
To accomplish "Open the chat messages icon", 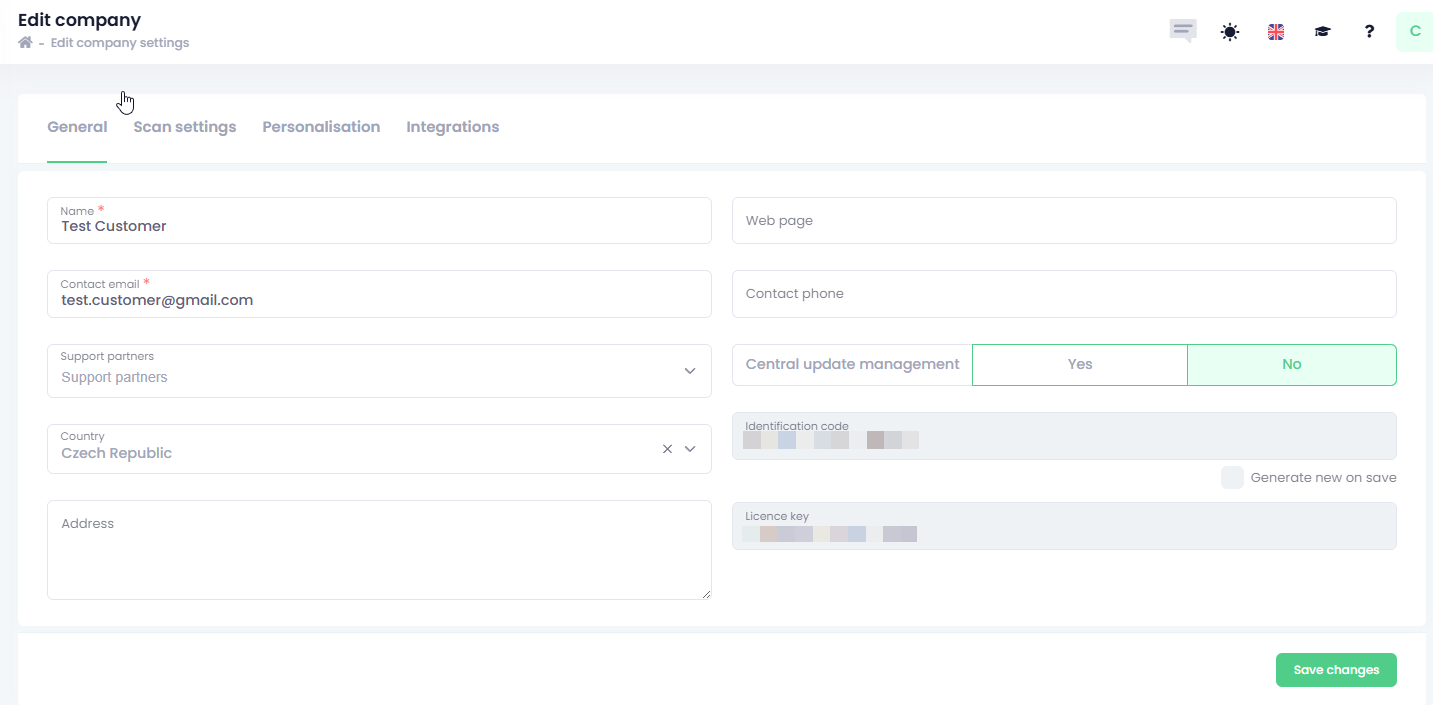I will click(1183, 31).
